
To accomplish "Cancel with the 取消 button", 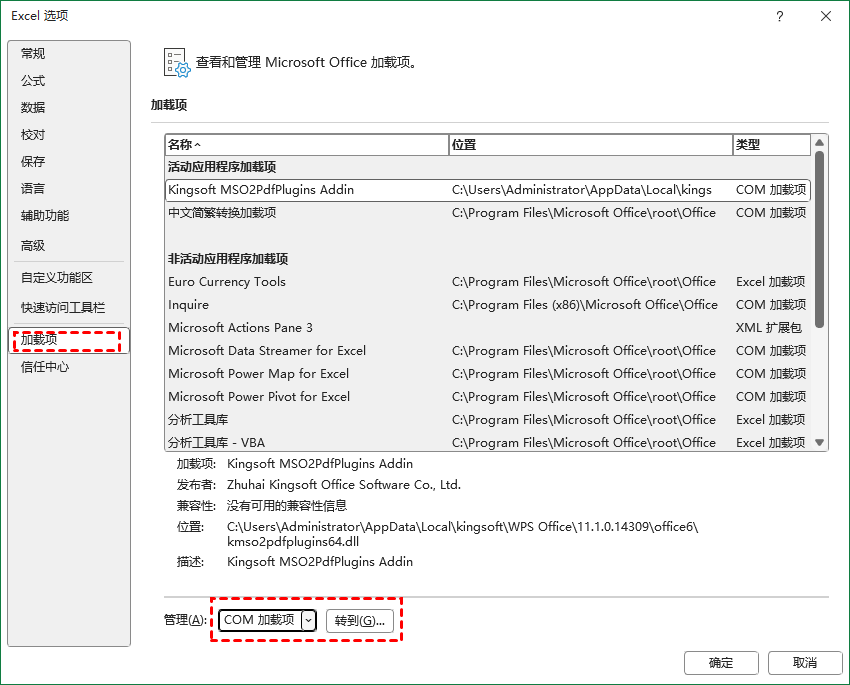I will [805, 663].
